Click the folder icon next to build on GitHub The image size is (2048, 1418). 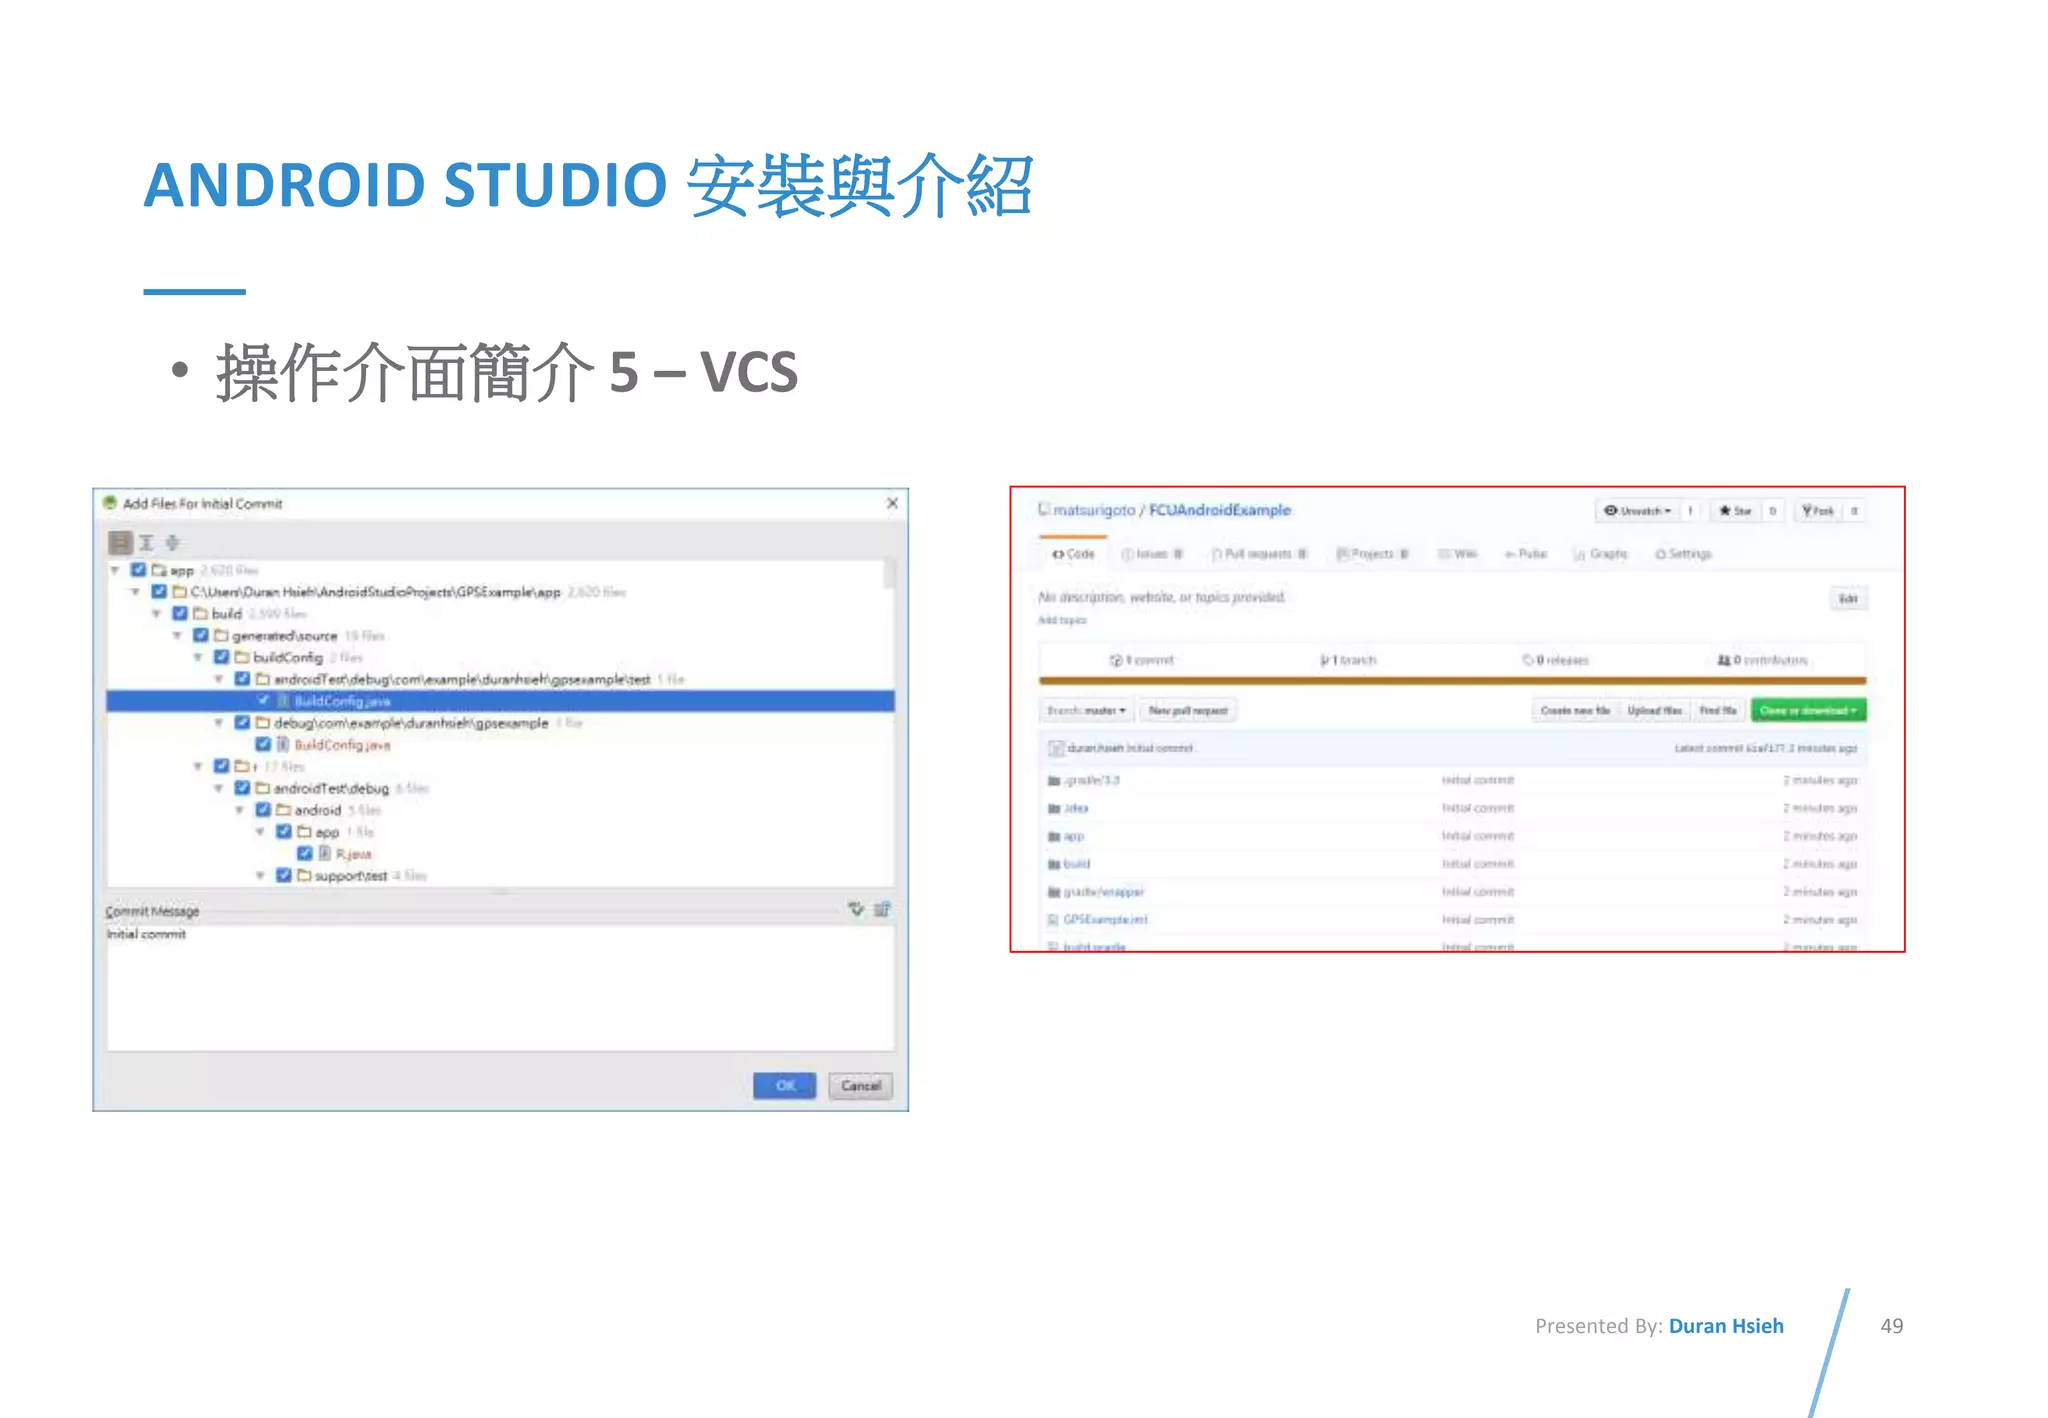pyautogui.click(x=1053, y=864)
